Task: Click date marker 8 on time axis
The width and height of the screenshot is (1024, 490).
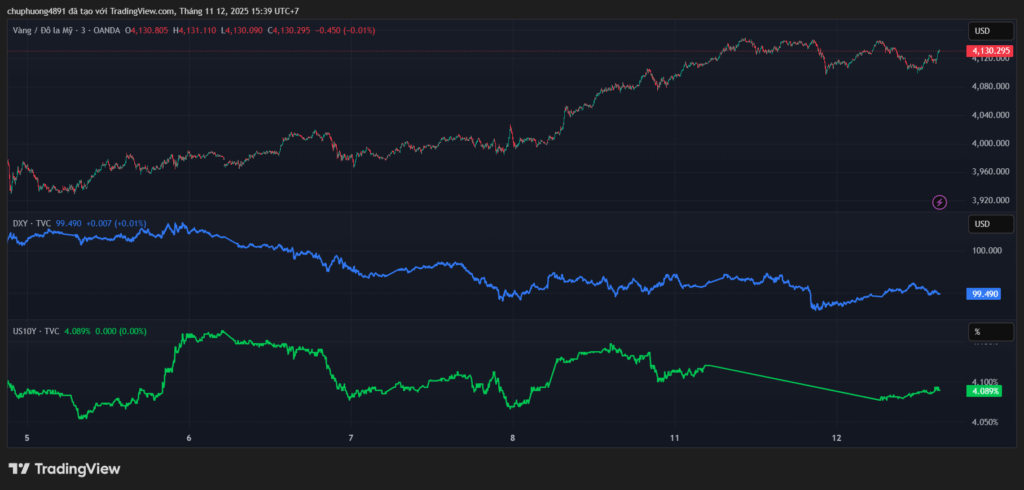Action: (x=512, y=438)
